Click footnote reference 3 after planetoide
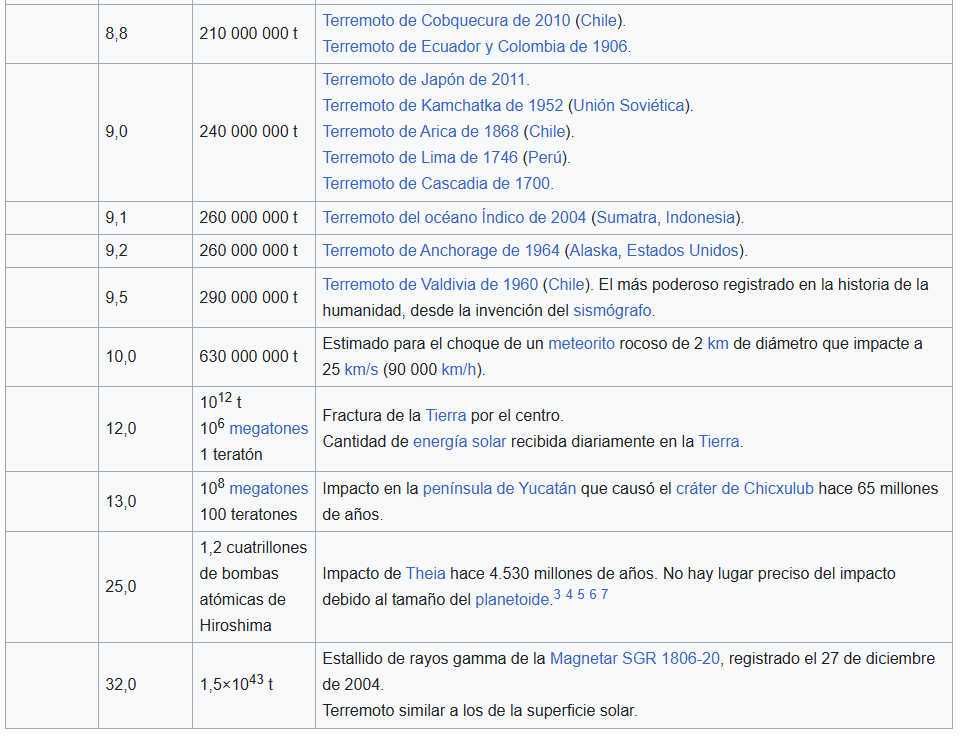The height and width of the screenshot is (739, 961). (557, 595)
